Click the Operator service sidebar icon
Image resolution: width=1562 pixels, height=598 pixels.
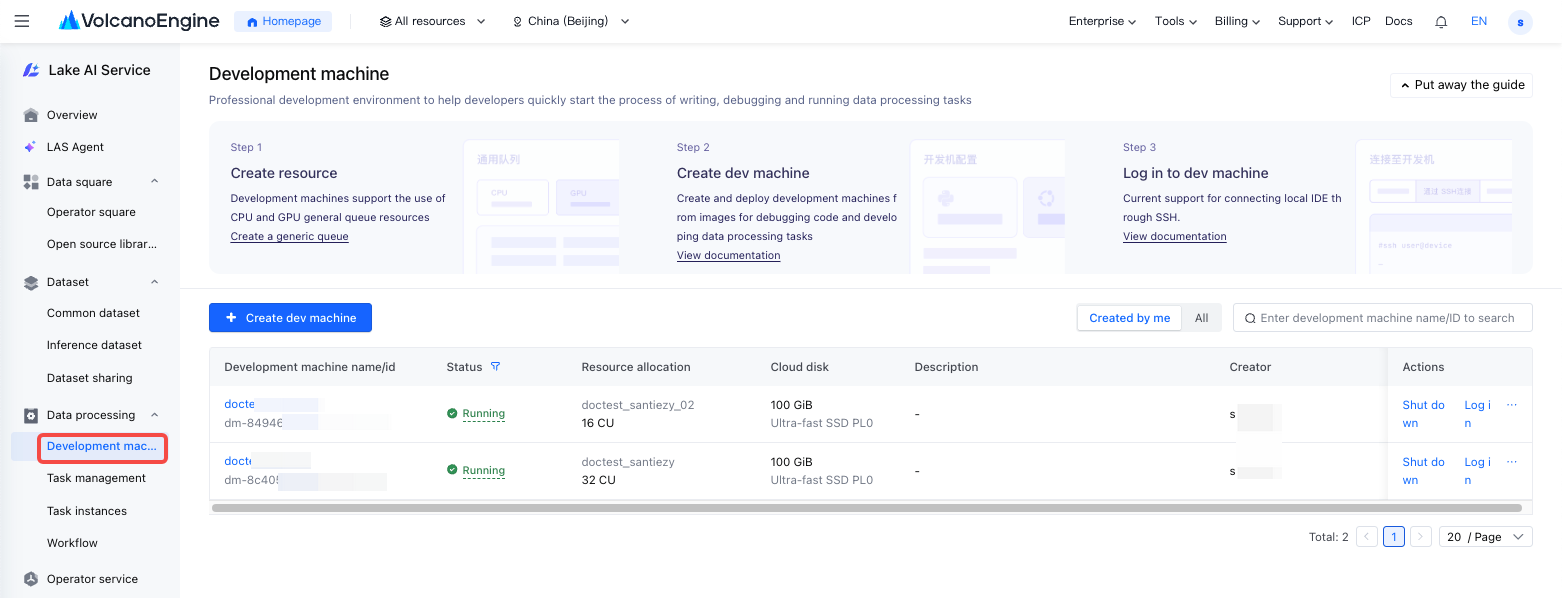point(31,579)
